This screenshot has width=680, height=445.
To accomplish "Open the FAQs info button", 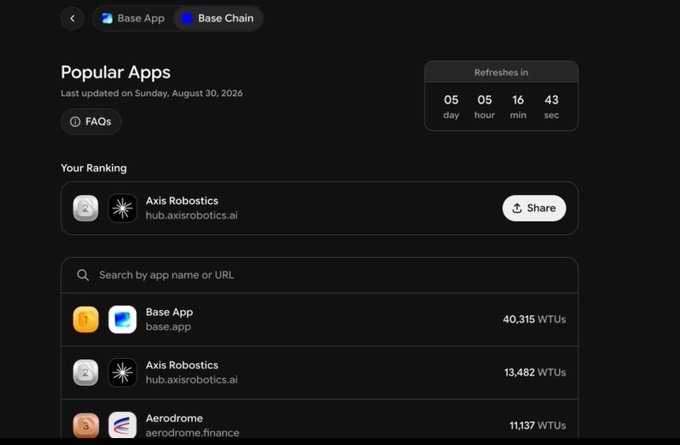I will [x=91, y=121].
